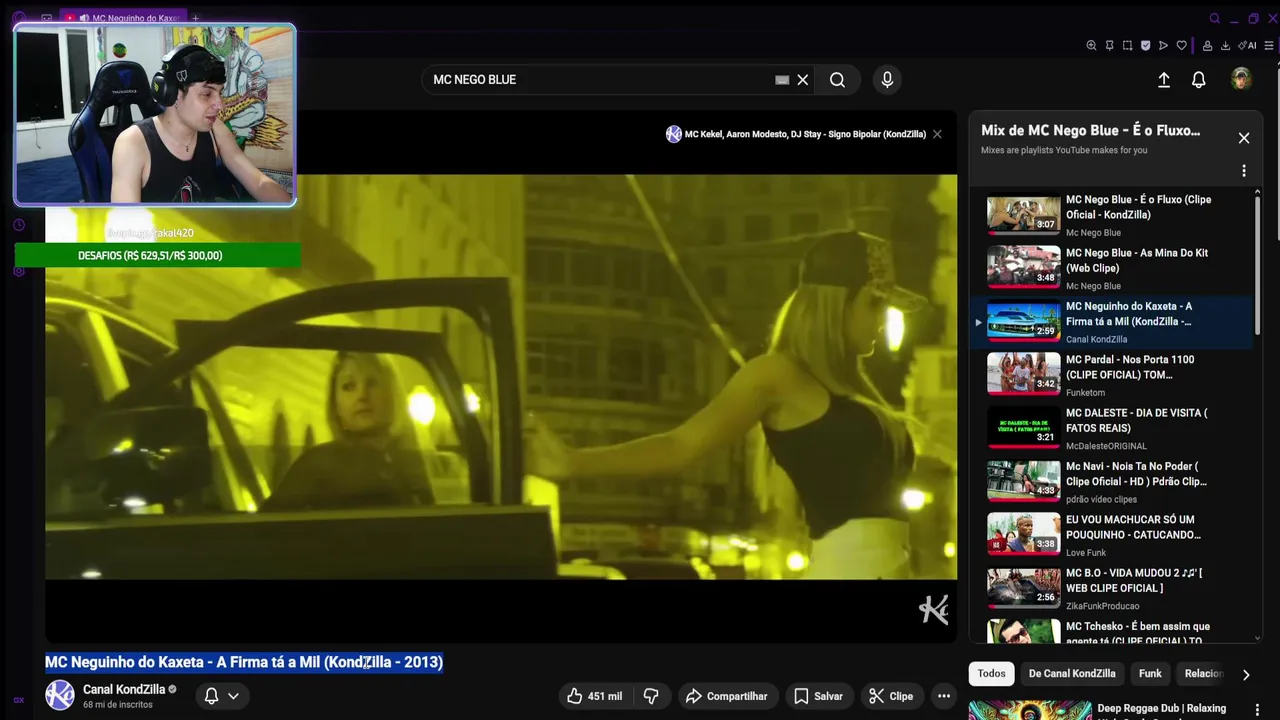
Task: Open the YouTube account avatar
Action: click(1241, 80)
